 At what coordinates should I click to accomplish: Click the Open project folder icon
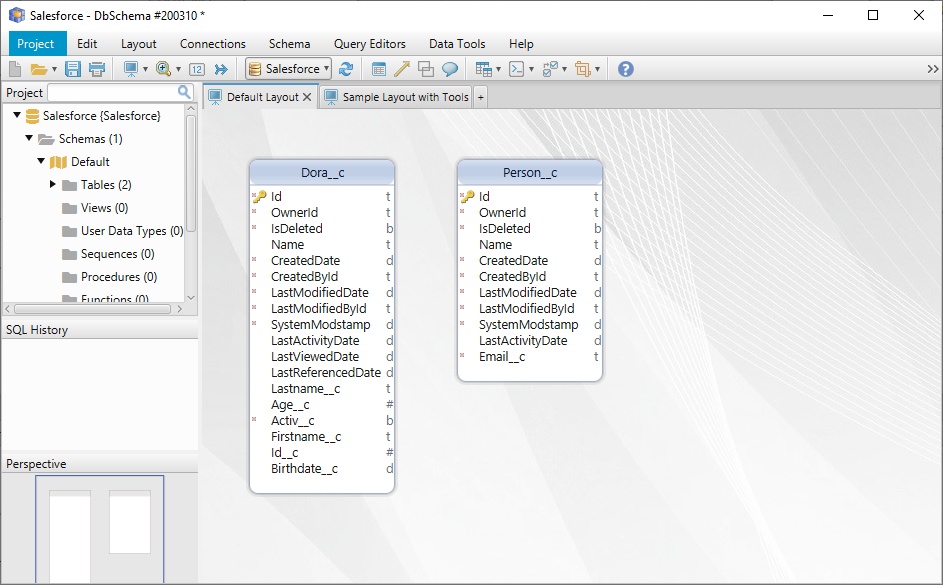[38, 69]
